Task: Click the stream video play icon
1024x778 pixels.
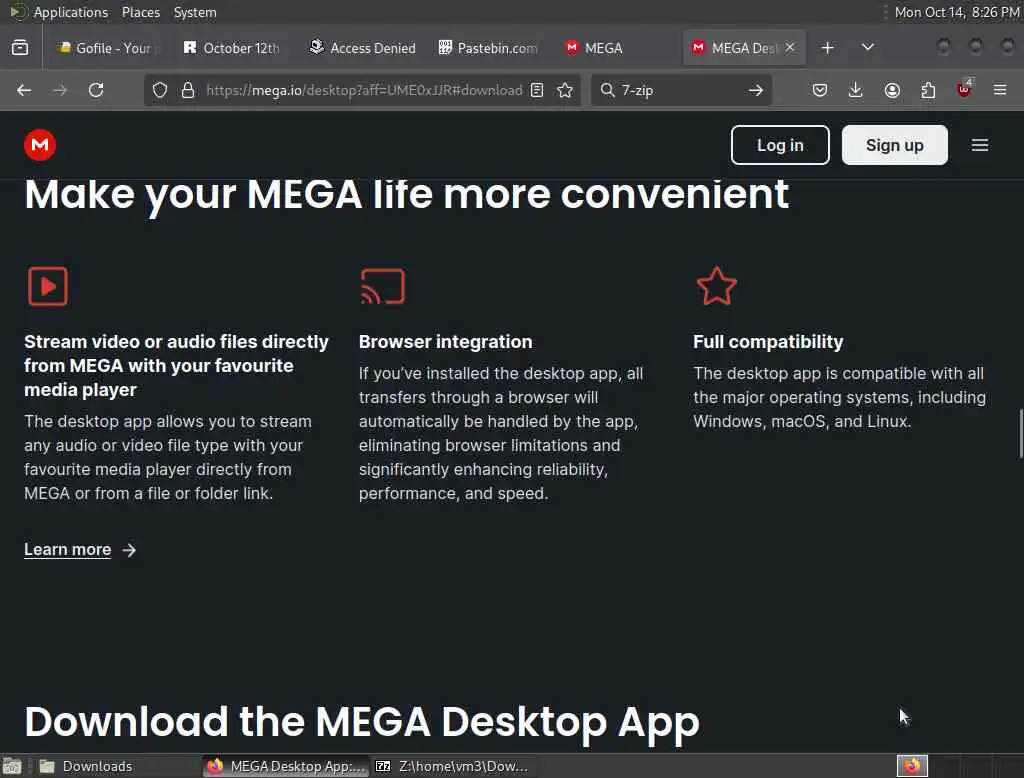Action: pos(48,286)
